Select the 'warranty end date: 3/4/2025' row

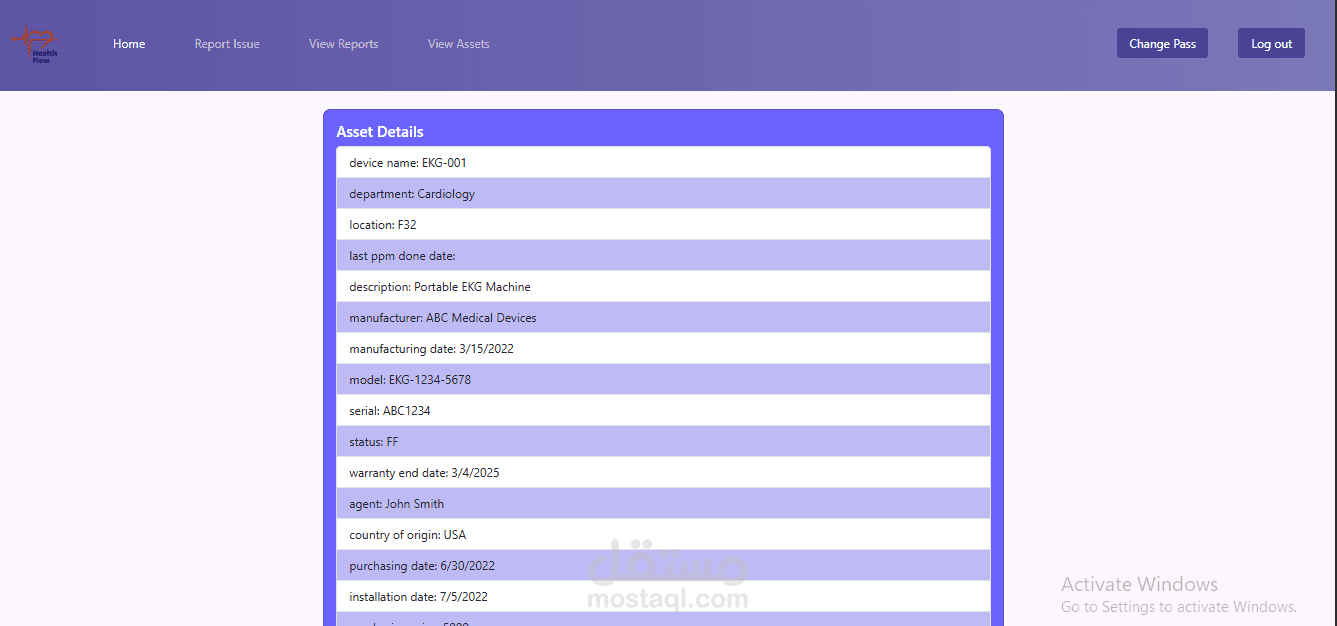point(663,473)
